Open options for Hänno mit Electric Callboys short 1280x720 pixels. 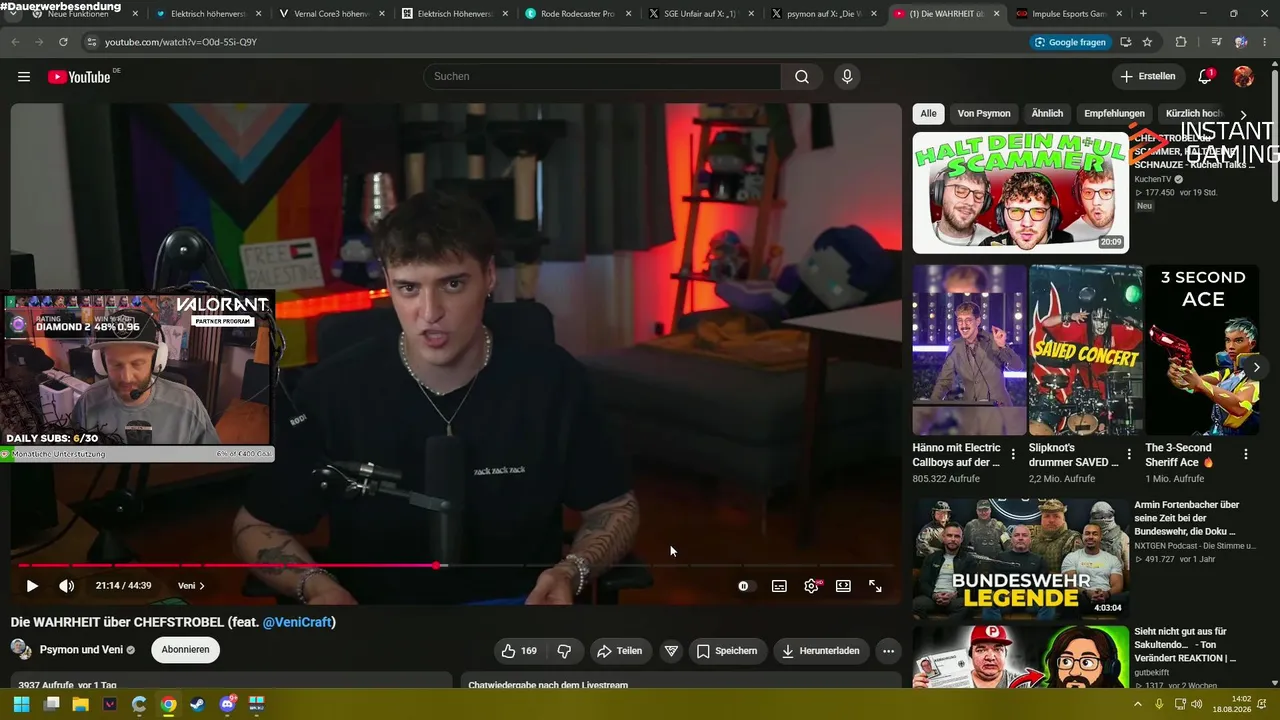click(1013, 455)
